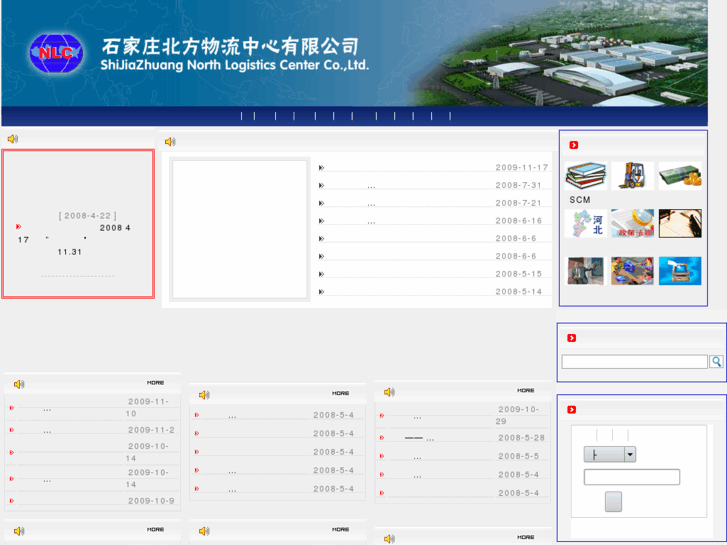Image resolution: width=727 pixels, height=545 pixels.
Task: Click the date 2008-7-21
Action: coord(518,203)
